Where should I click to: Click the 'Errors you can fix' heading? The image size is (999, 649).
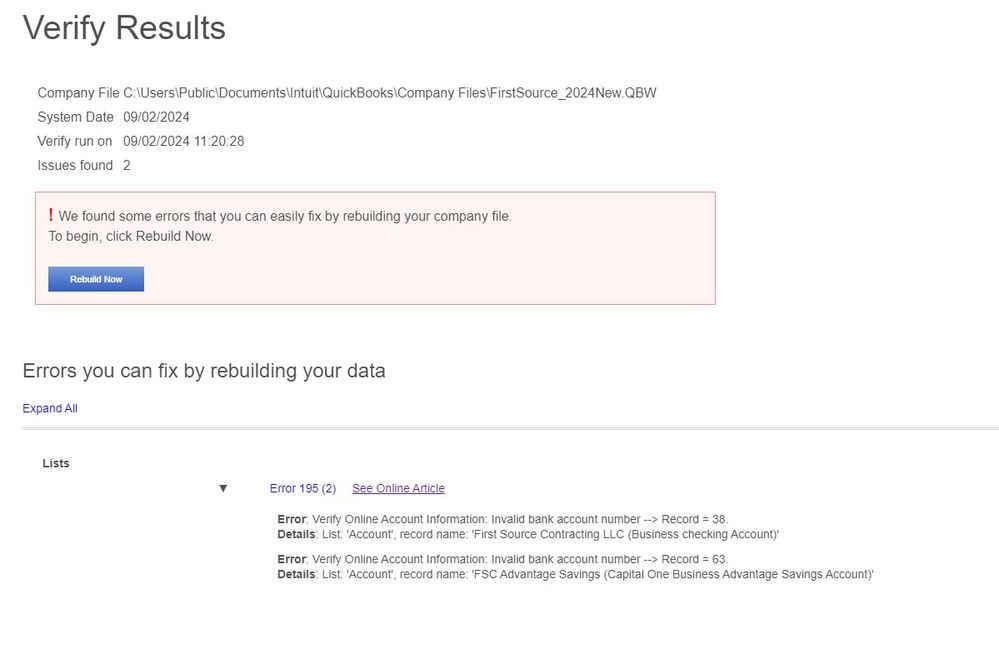tap(204, 371)
